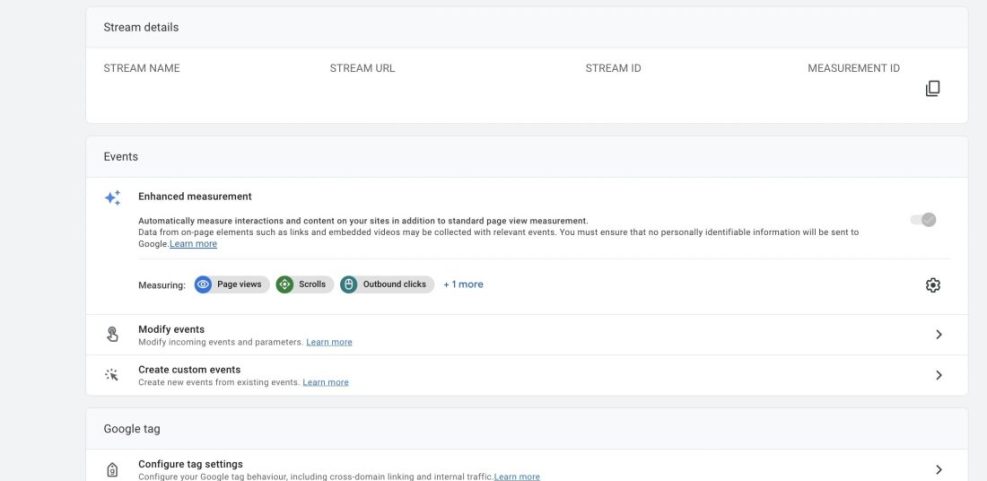Screen dimensions: 987x481
Task: Copy the Measurement ID with the copy icon
Action: click(932, 88)
